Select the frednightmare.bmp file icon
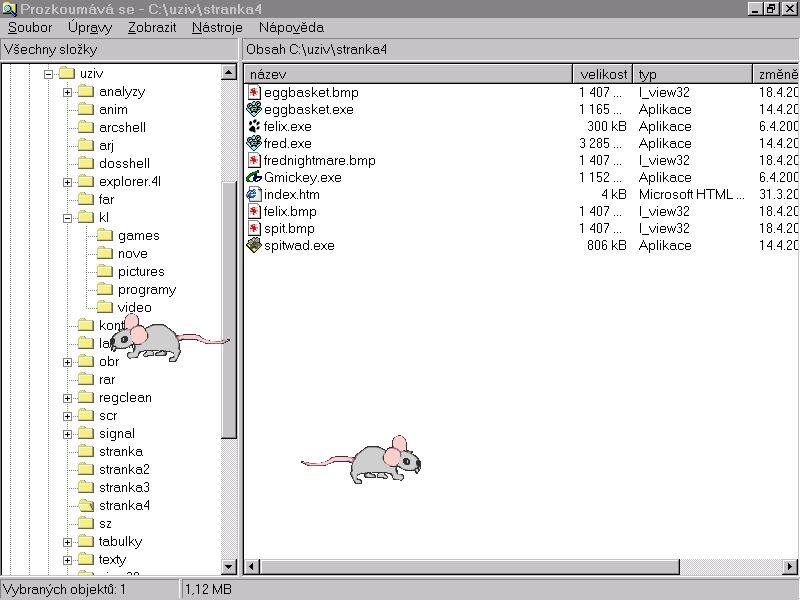800x600 pixels. pyautogui.click(x=254, y=160)
